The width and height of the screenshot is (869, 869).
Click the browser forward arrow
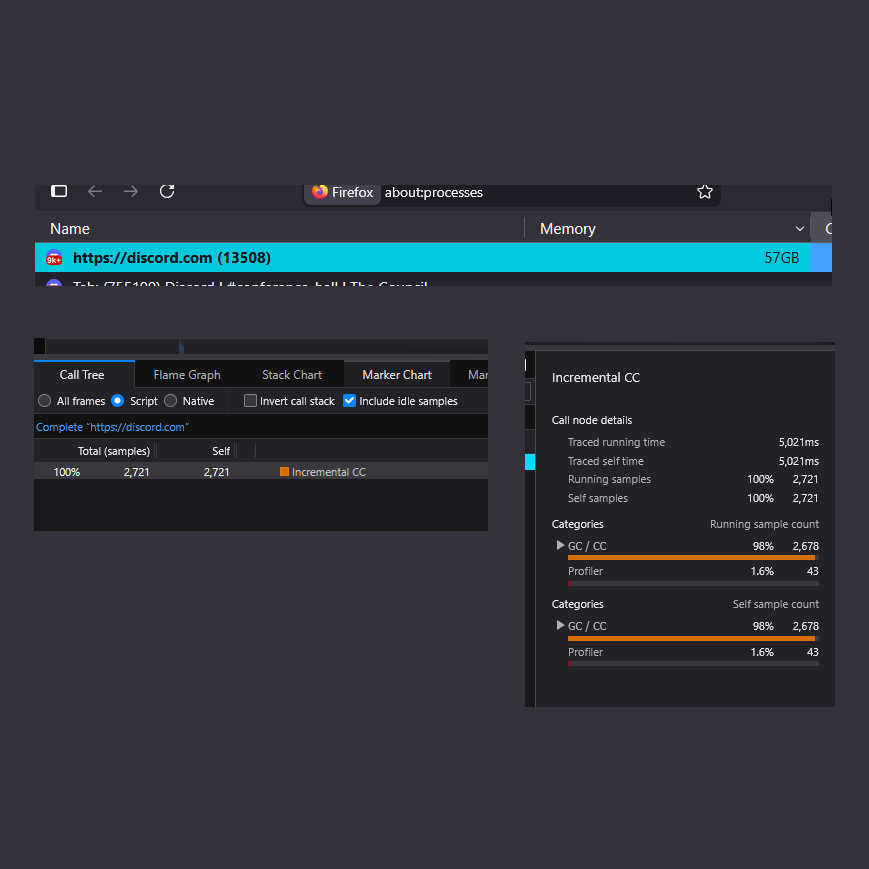coord(131,192)
